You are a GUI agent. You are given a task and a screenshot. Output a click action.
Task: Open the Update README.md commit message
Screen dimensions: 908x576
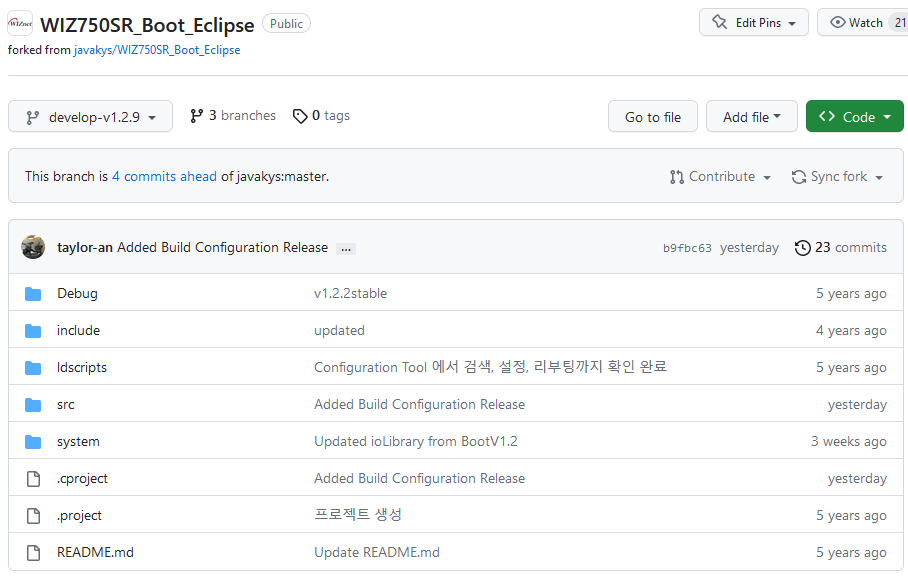[x=376, y=553]
